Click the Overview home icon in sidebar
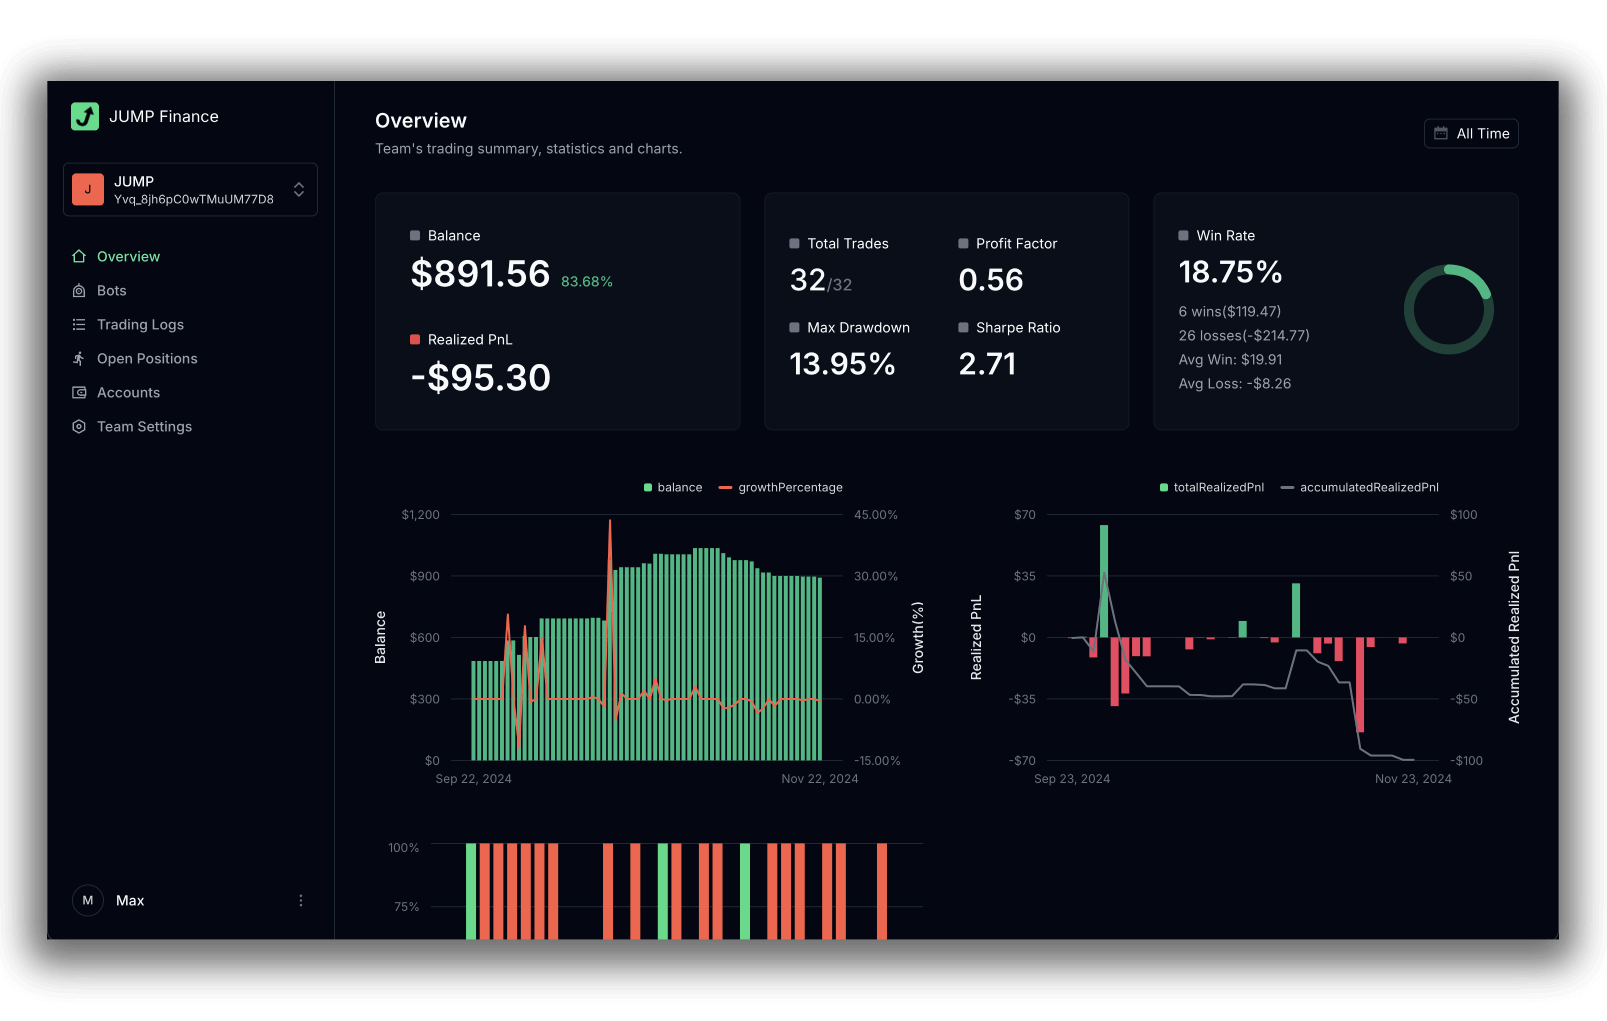This screenshot has height=1021, width=1607. click(79, 257)
